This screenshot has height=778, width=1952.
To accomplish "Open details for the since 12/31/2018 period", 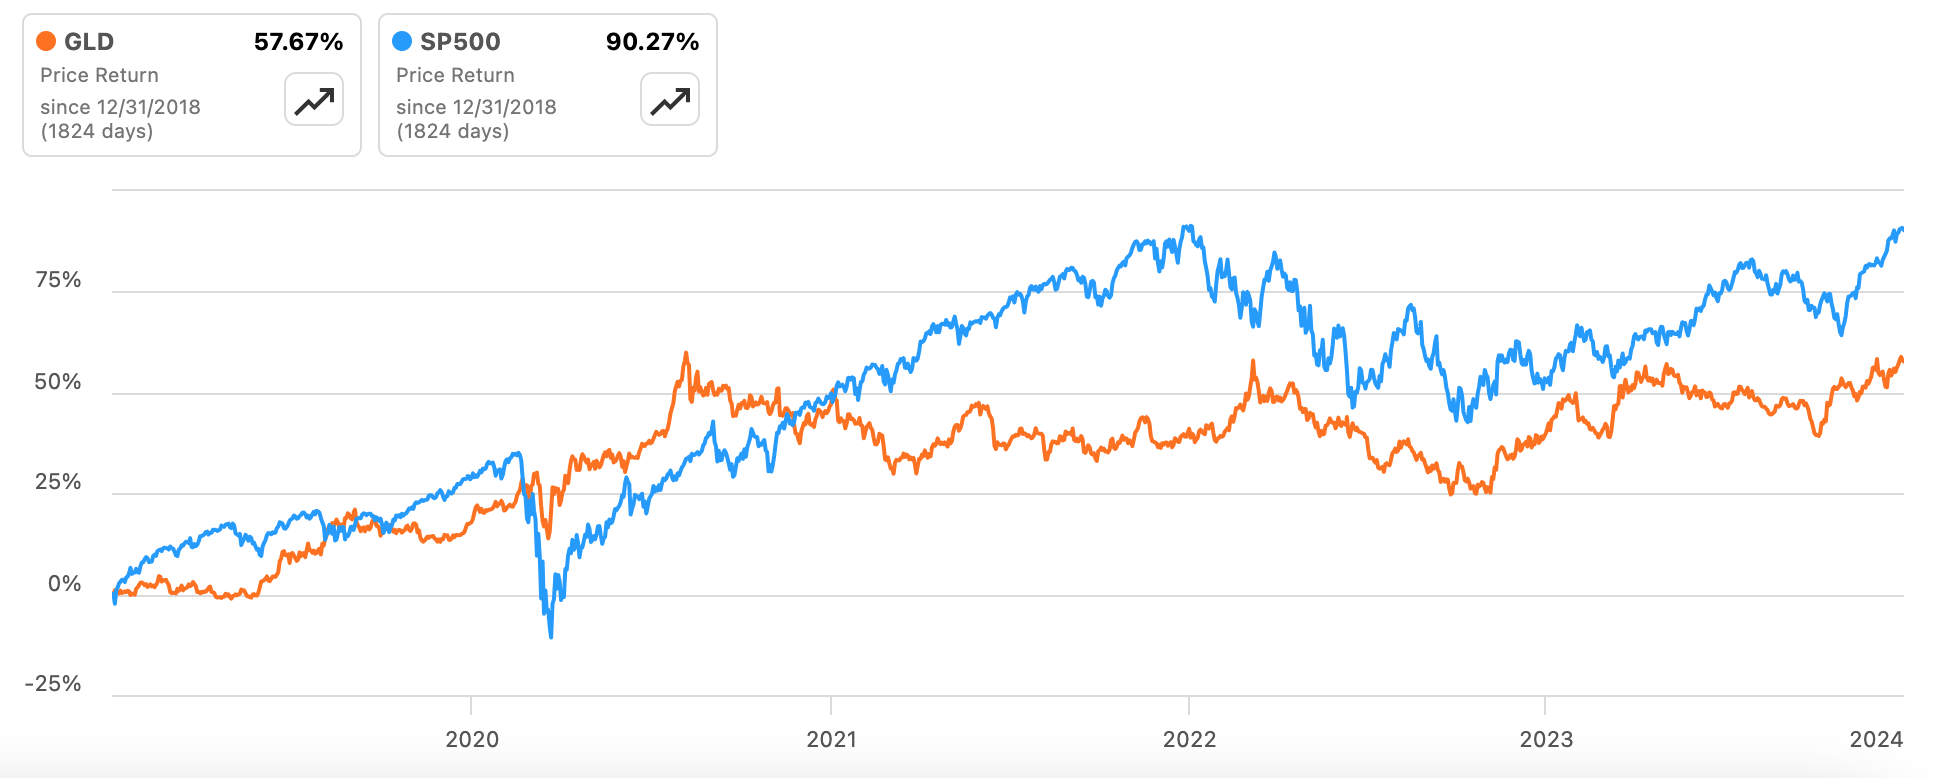I will (120, 107).
